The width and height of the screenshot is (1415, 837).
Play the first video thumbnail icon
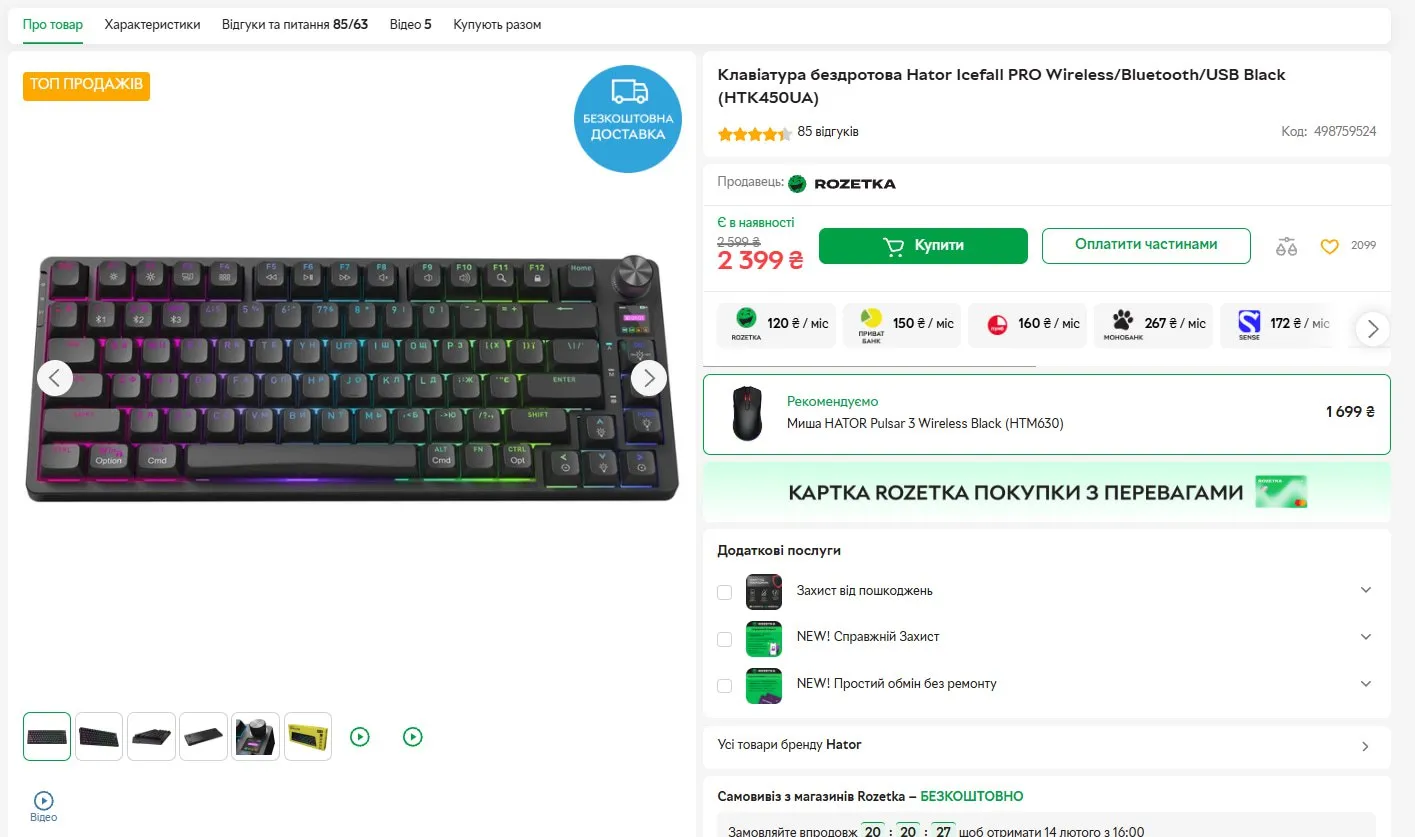tap(360, 737)
